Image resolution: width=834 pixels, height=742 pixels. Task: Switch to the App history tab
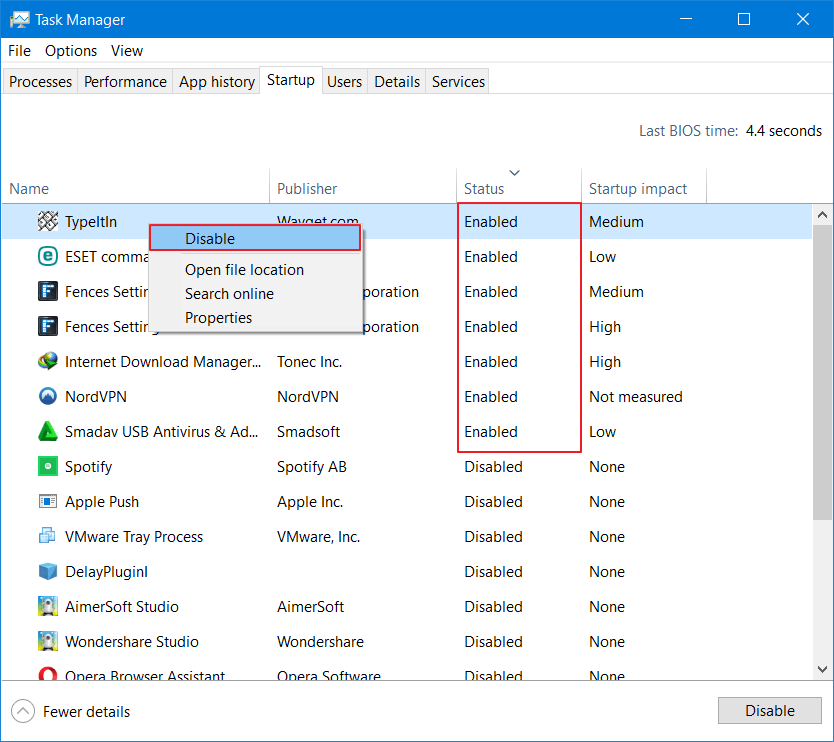216,81
